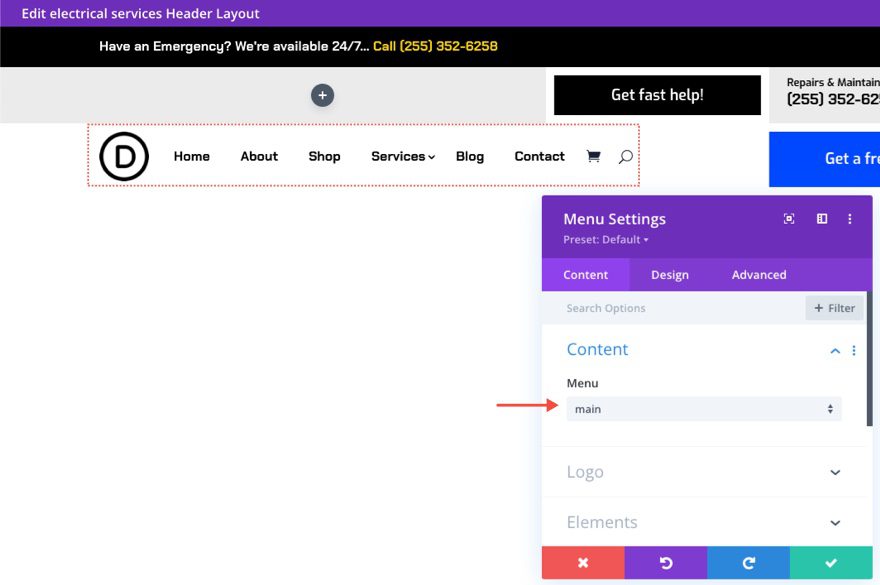Undo the last change with the purple undo icon
The image size is (880, 585).
click(665, 562)
